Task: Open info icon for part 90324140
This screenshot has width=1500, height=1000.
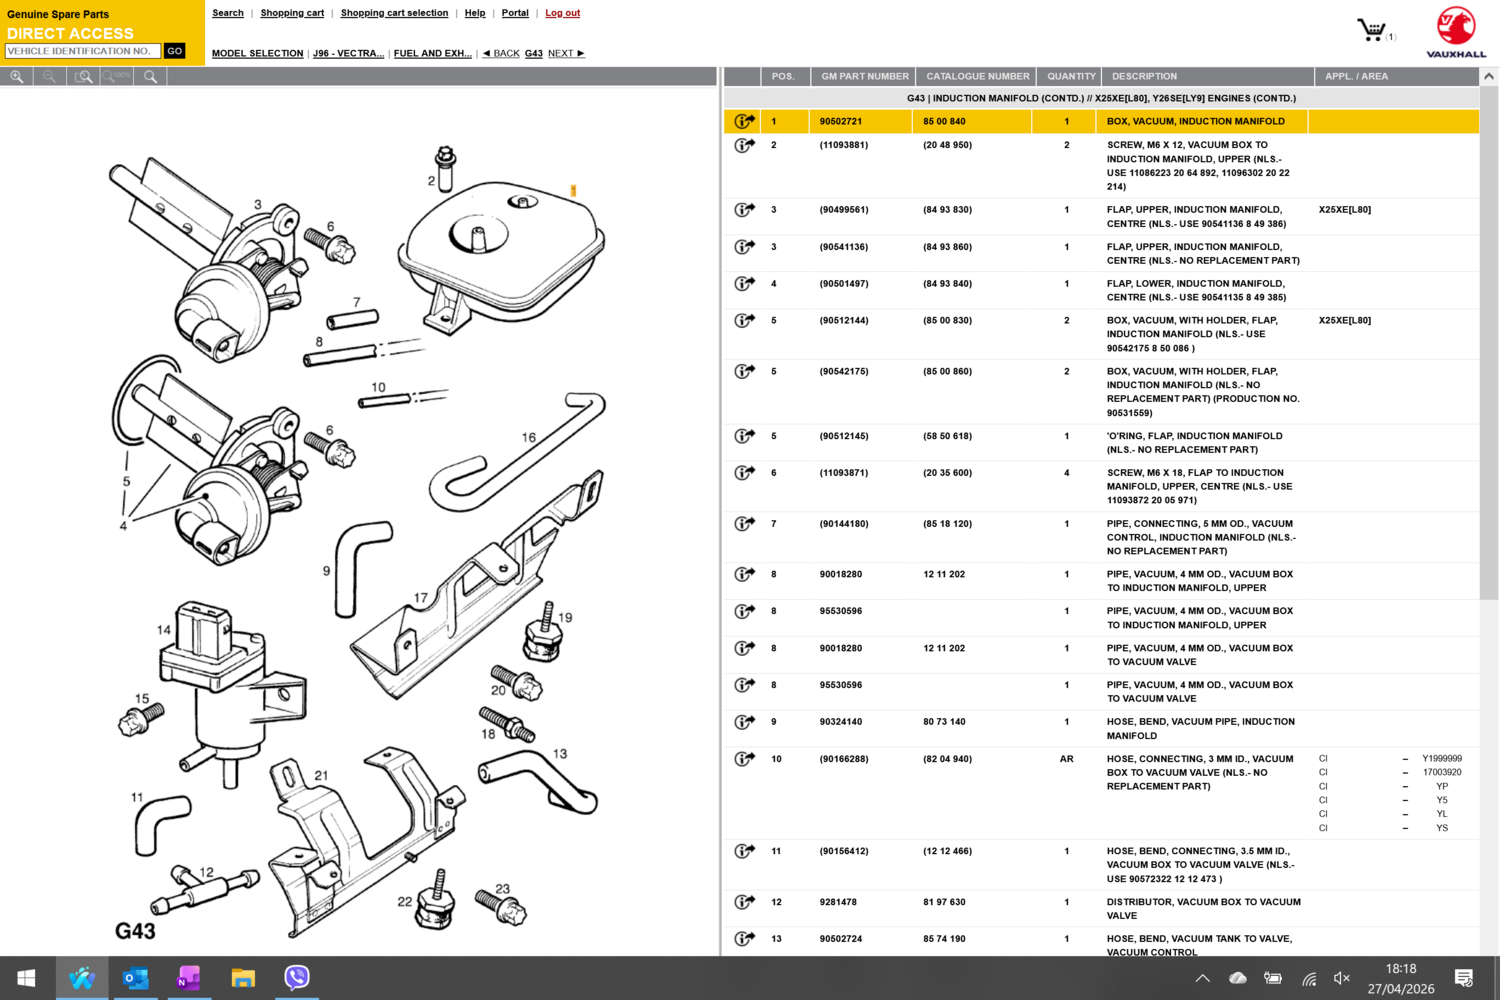Action: pyautogui.click(x=744, y=722)
